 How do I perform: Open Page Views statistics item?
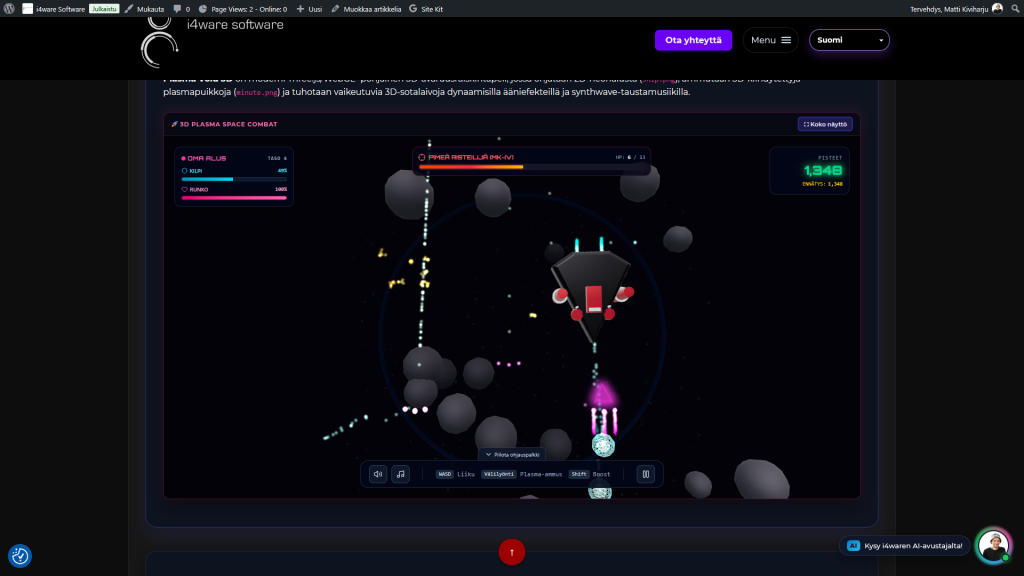pos(242,9)
